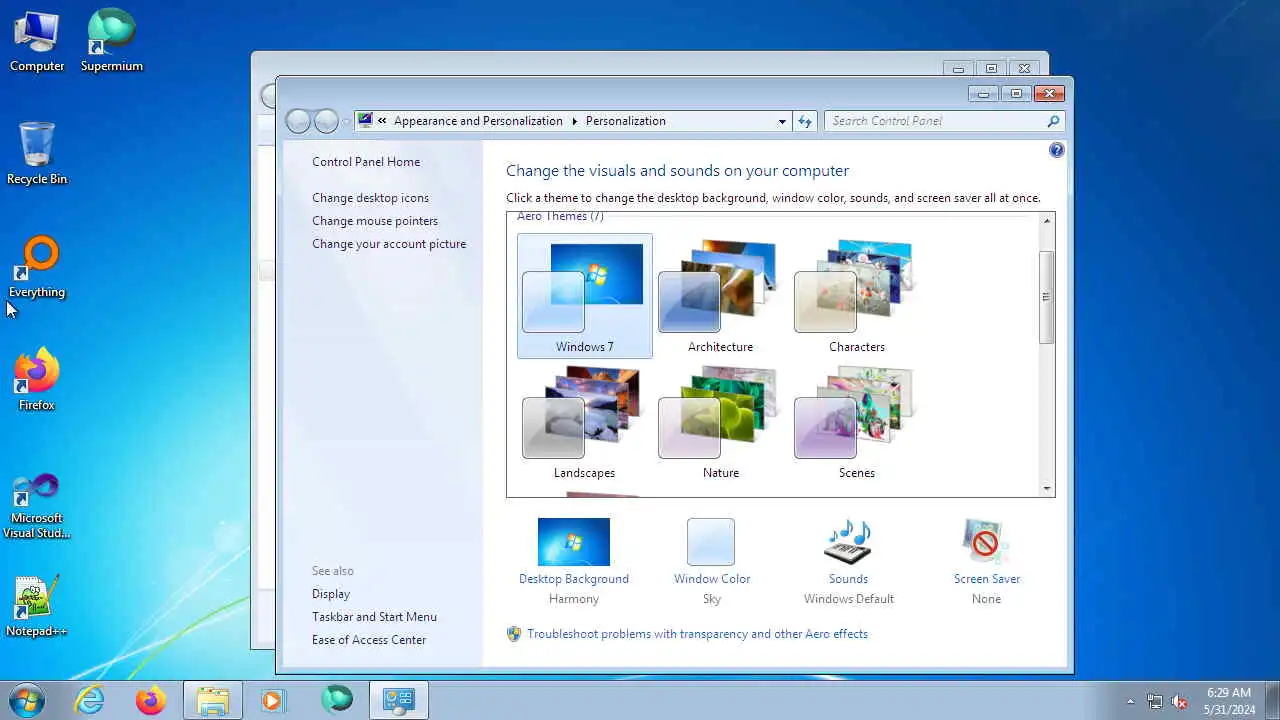This screenshot has width=1280, height=720.
Task: Select the Supermium desktop shortcut
Action: [x=112, y=42]
